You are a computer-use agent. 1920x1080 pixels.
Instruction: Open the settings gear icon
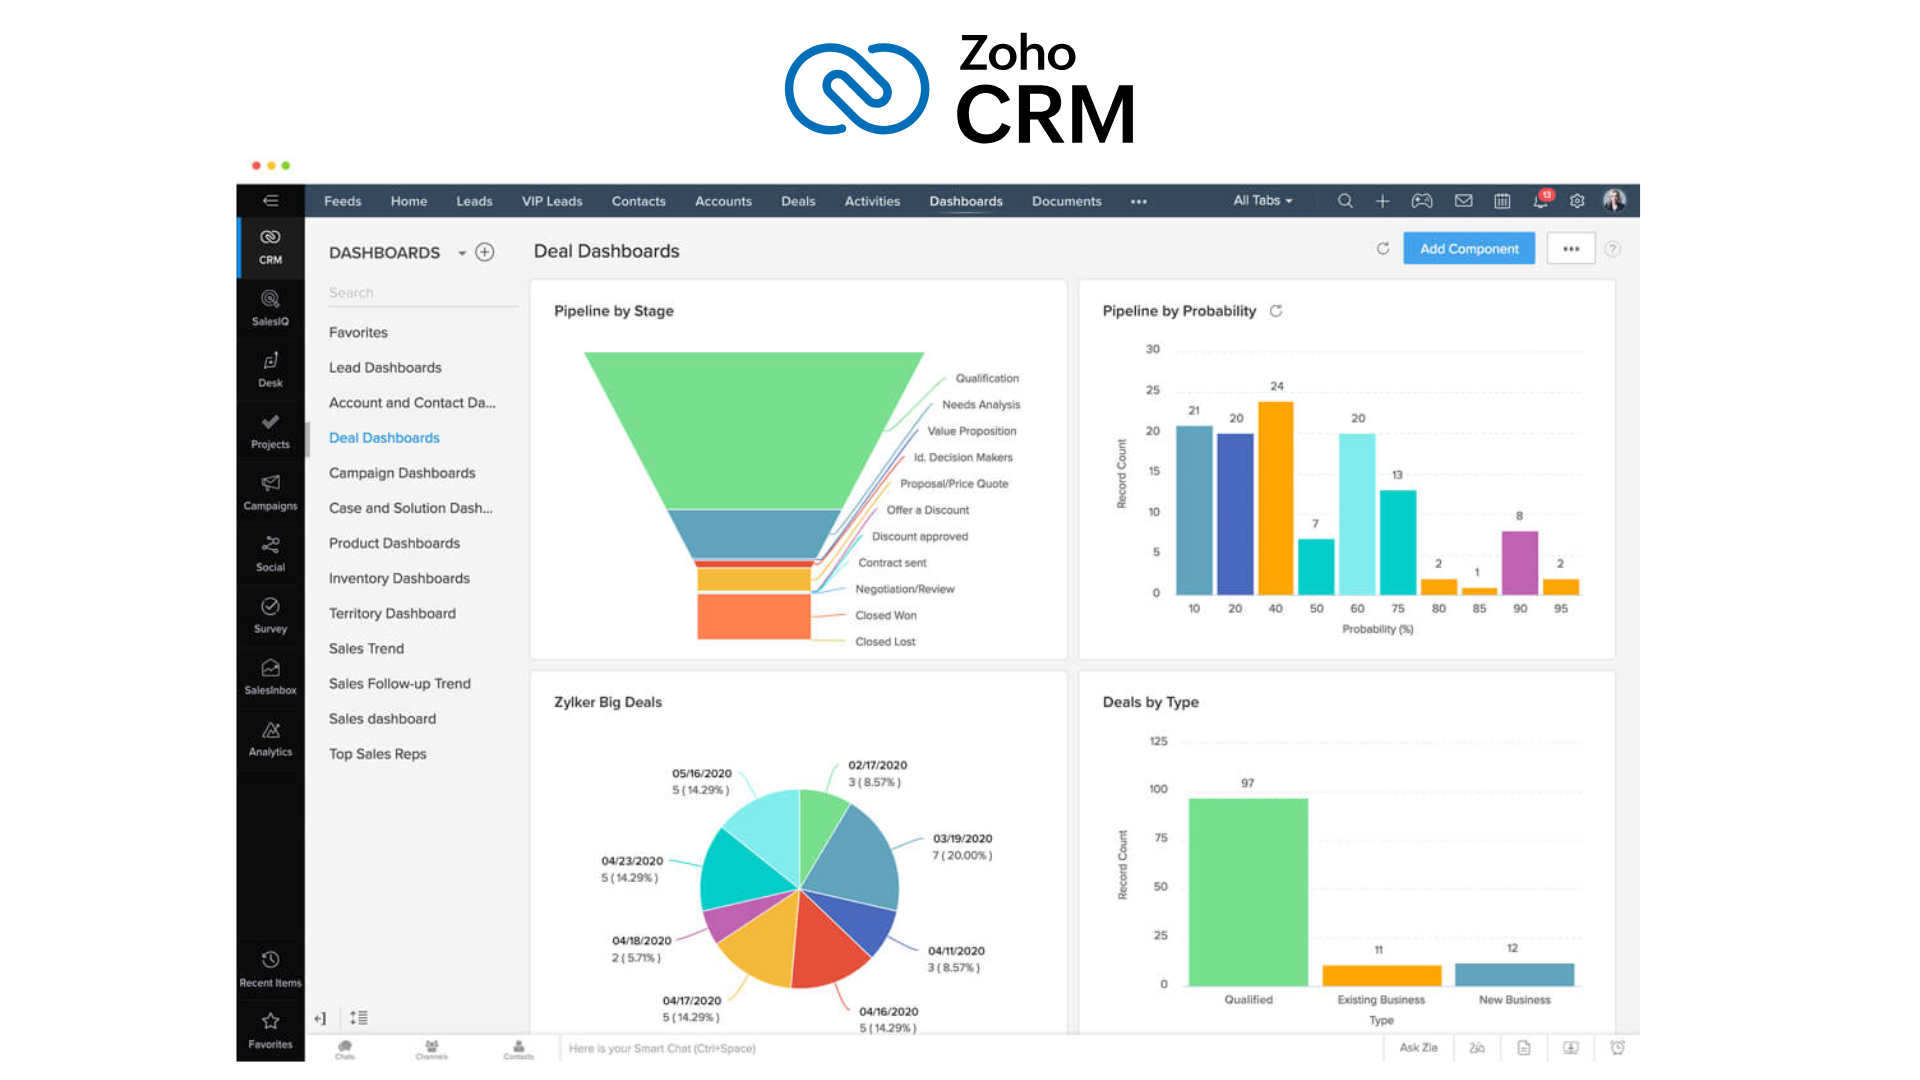point(1577,201)
